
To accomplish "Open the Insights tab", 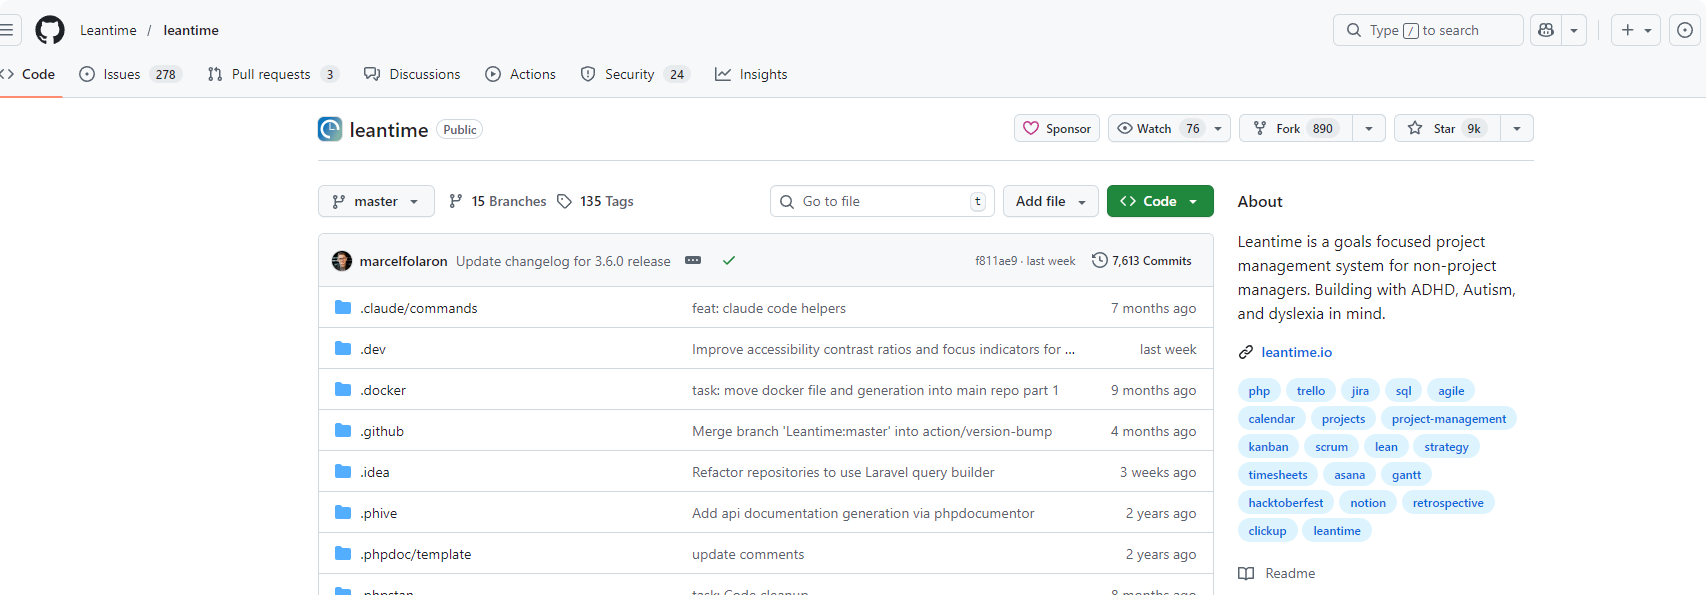I will pyautogui.click(x=751, y=74).
